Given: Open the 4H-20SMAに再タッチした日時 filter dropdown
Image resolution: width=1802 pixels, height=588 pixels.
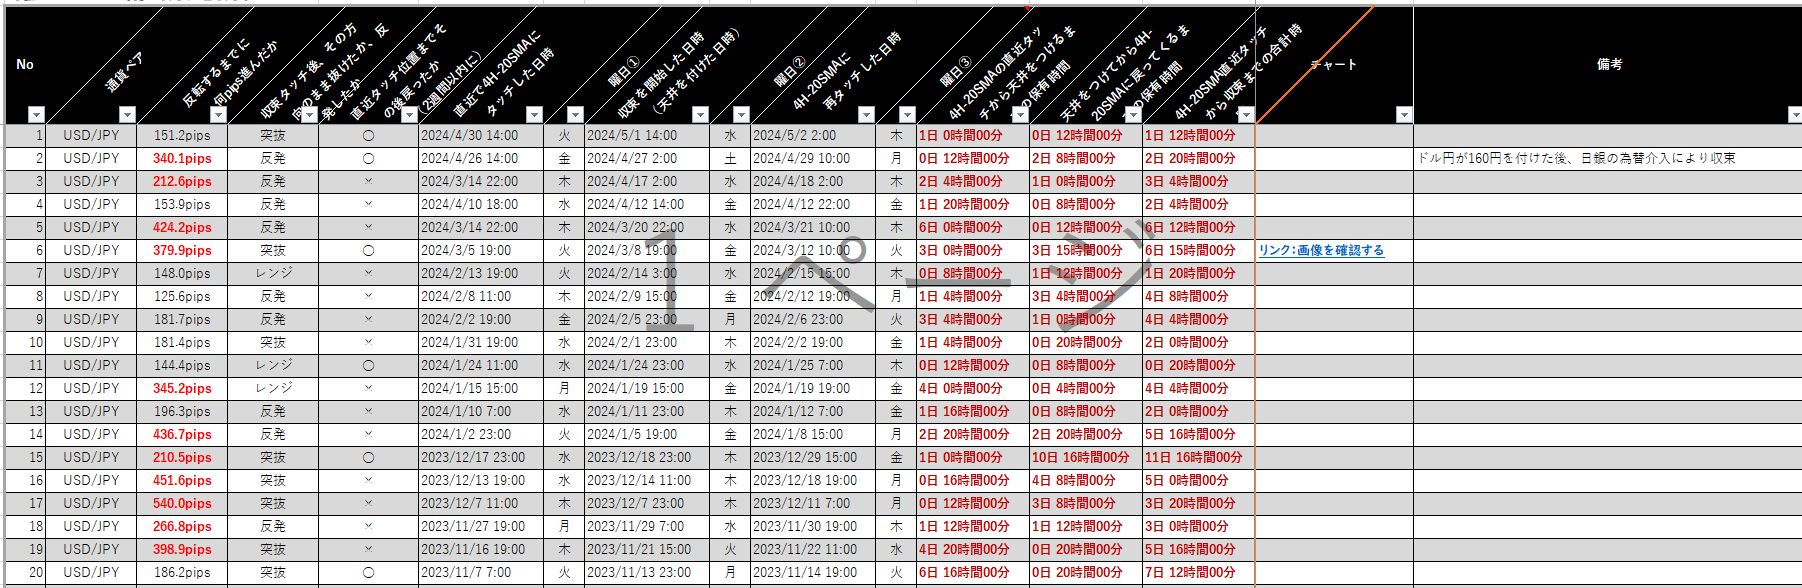Looking at the screenshot, I should point(866,115).
